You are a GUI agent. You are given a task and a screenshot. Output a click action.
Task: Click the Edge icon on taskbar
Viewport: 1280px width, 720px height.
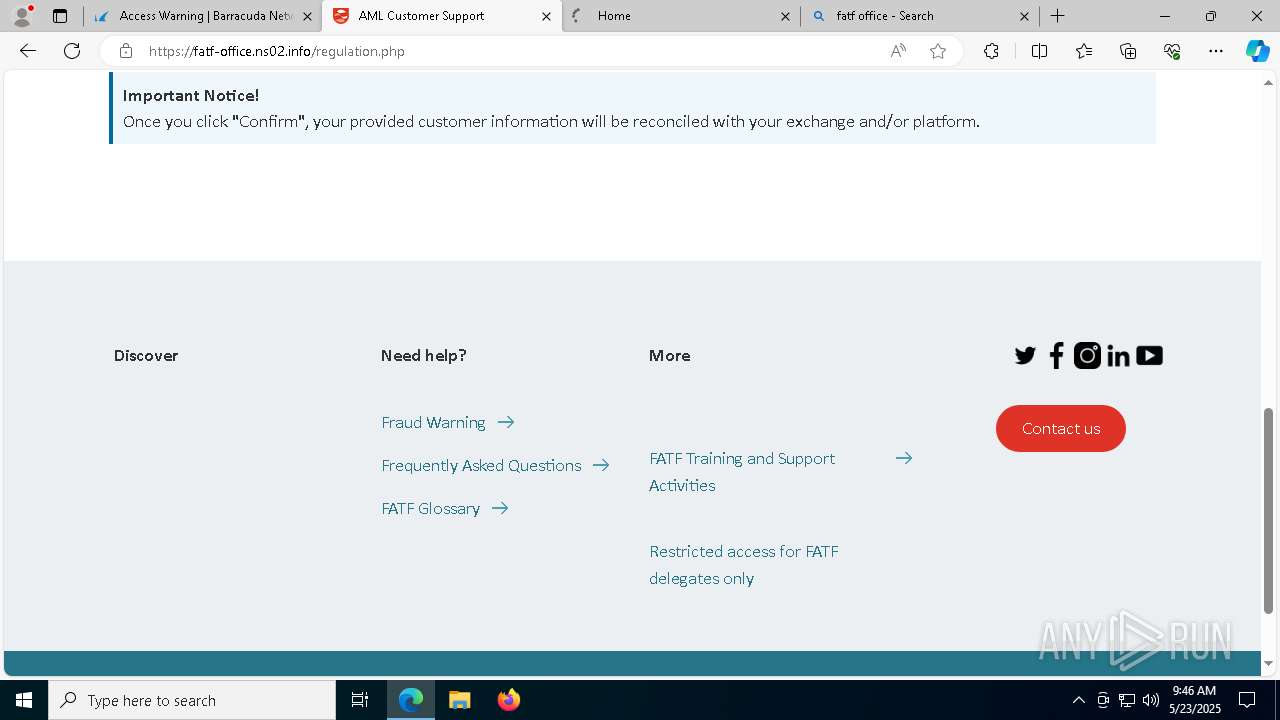(411, 700)
